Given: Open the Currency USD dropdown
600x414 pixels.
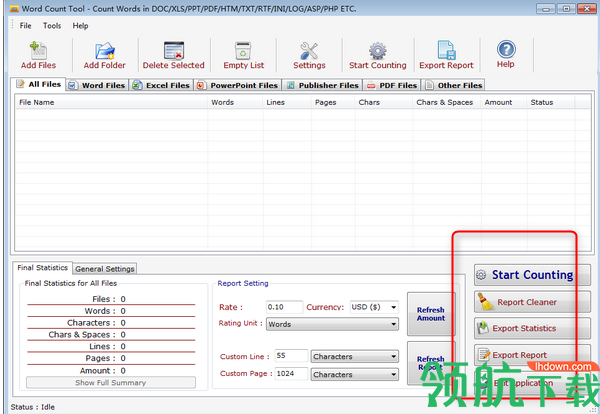Looking at the screenshot, I should 374,307.
